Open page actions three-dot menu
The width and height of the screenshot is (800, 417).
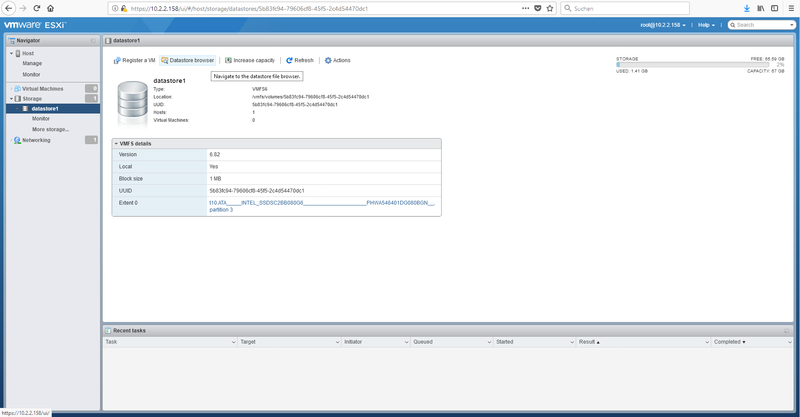(526, 8)
